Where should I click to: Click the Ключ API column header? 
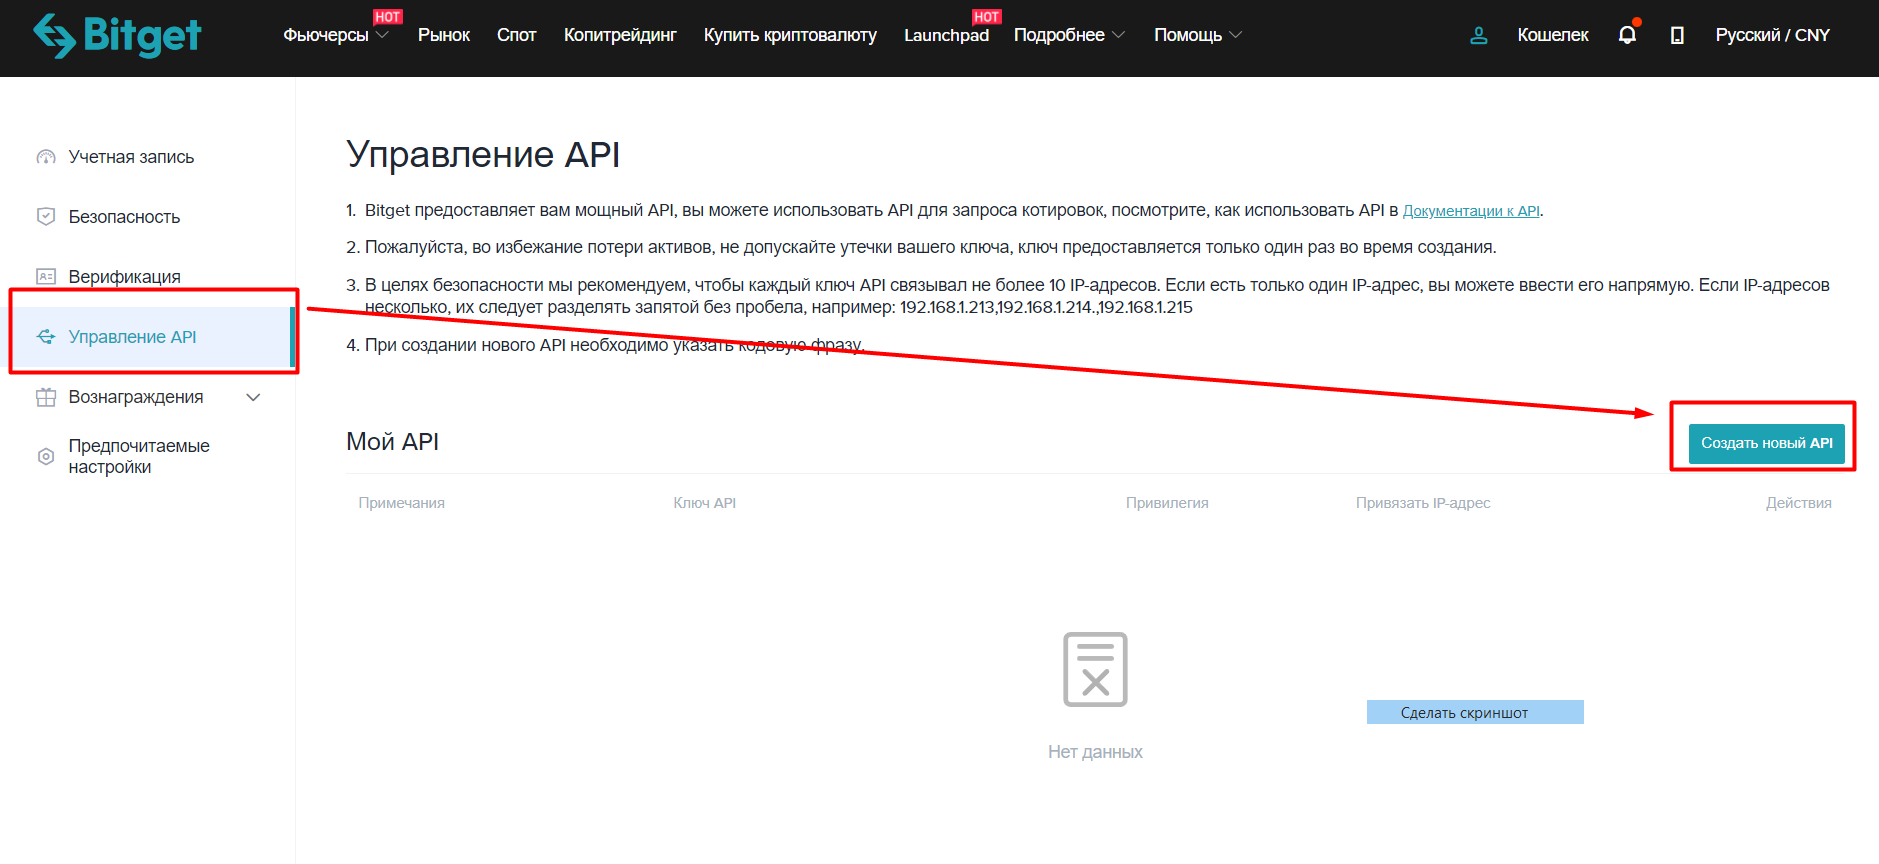(705, 503)
